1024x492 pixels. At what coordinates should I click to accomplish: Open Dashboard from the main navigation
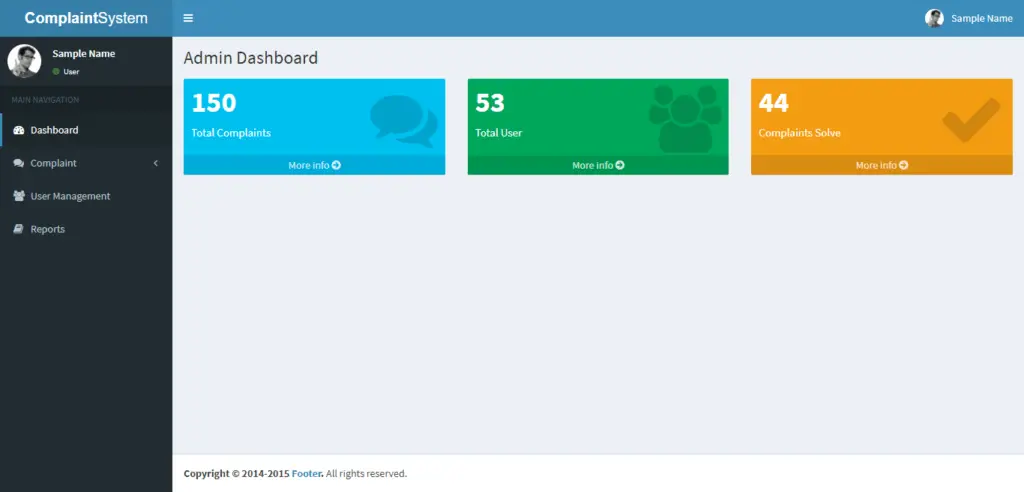(54, 130)
